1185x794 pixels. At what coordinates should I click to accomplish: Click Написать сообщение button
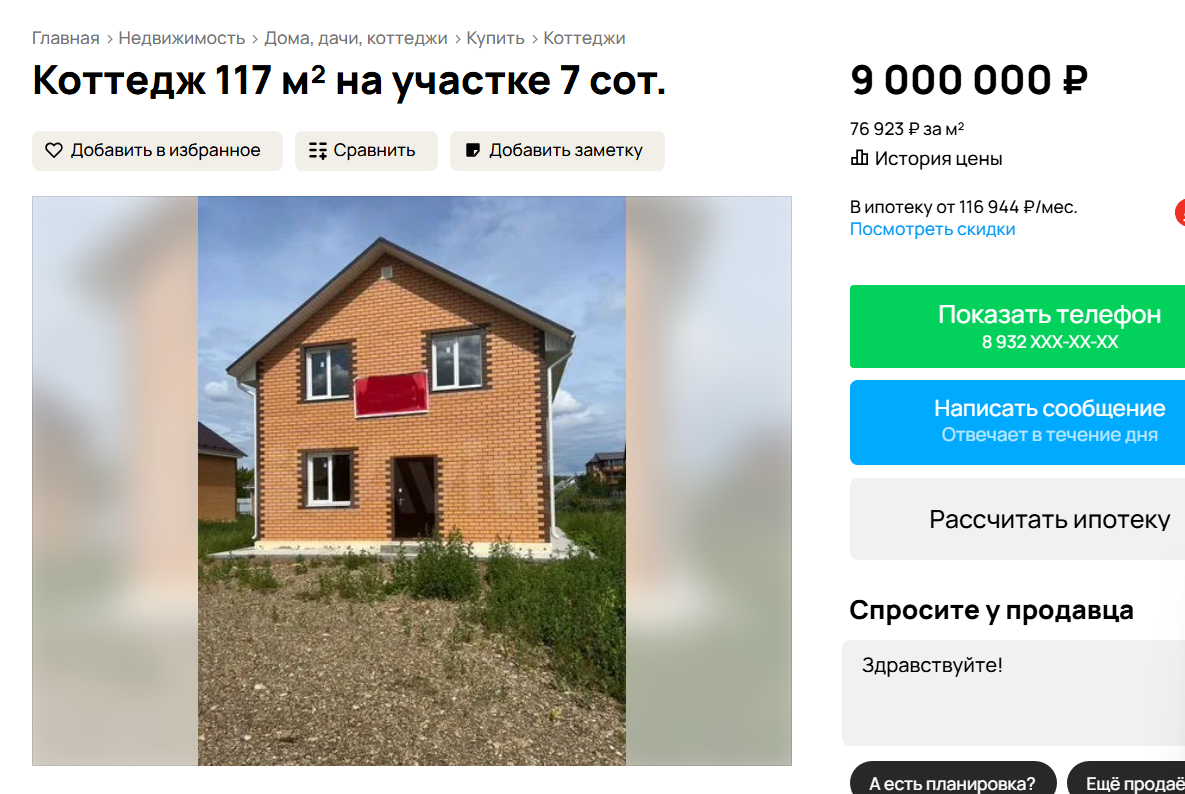1017,422
